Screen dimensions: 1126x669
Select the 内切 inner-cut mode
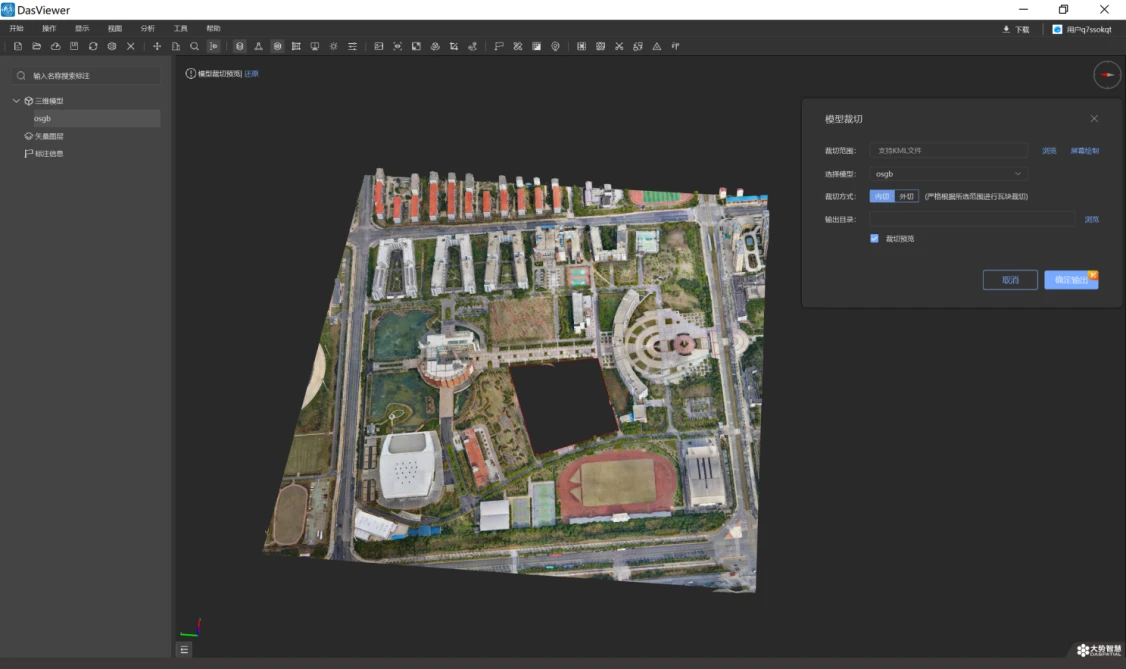tap(881, 196)
